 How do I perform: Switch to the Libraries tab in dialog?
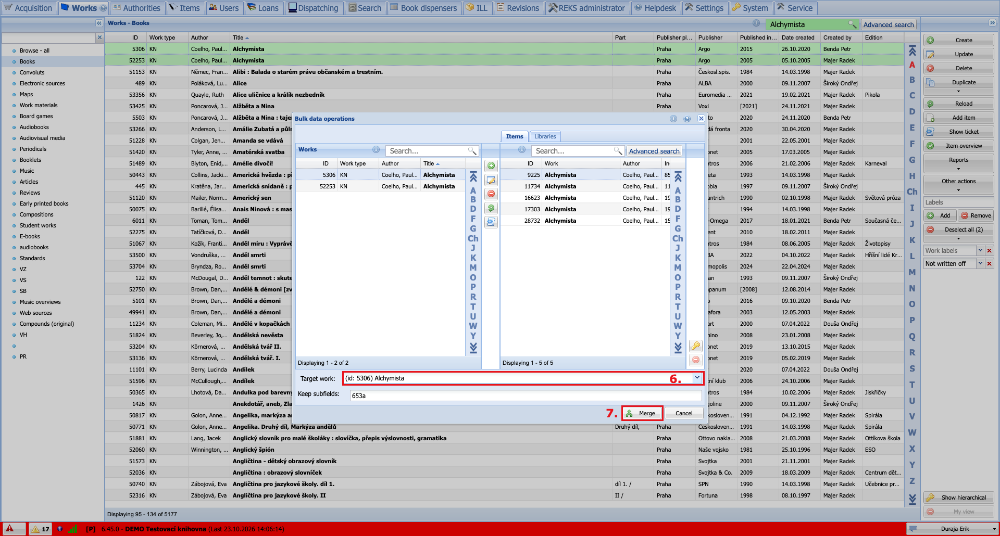[x=545, y=136]
